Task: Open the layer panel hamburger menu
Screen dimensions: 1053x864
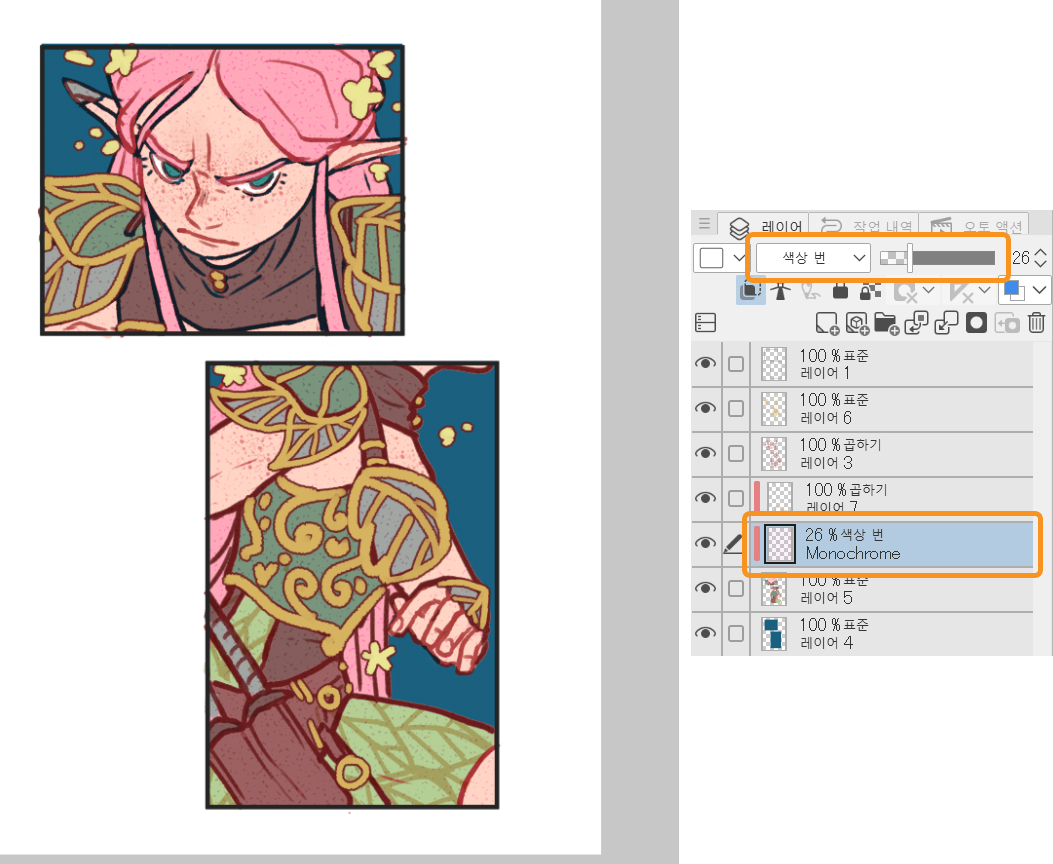Action: tap(704, 225)
